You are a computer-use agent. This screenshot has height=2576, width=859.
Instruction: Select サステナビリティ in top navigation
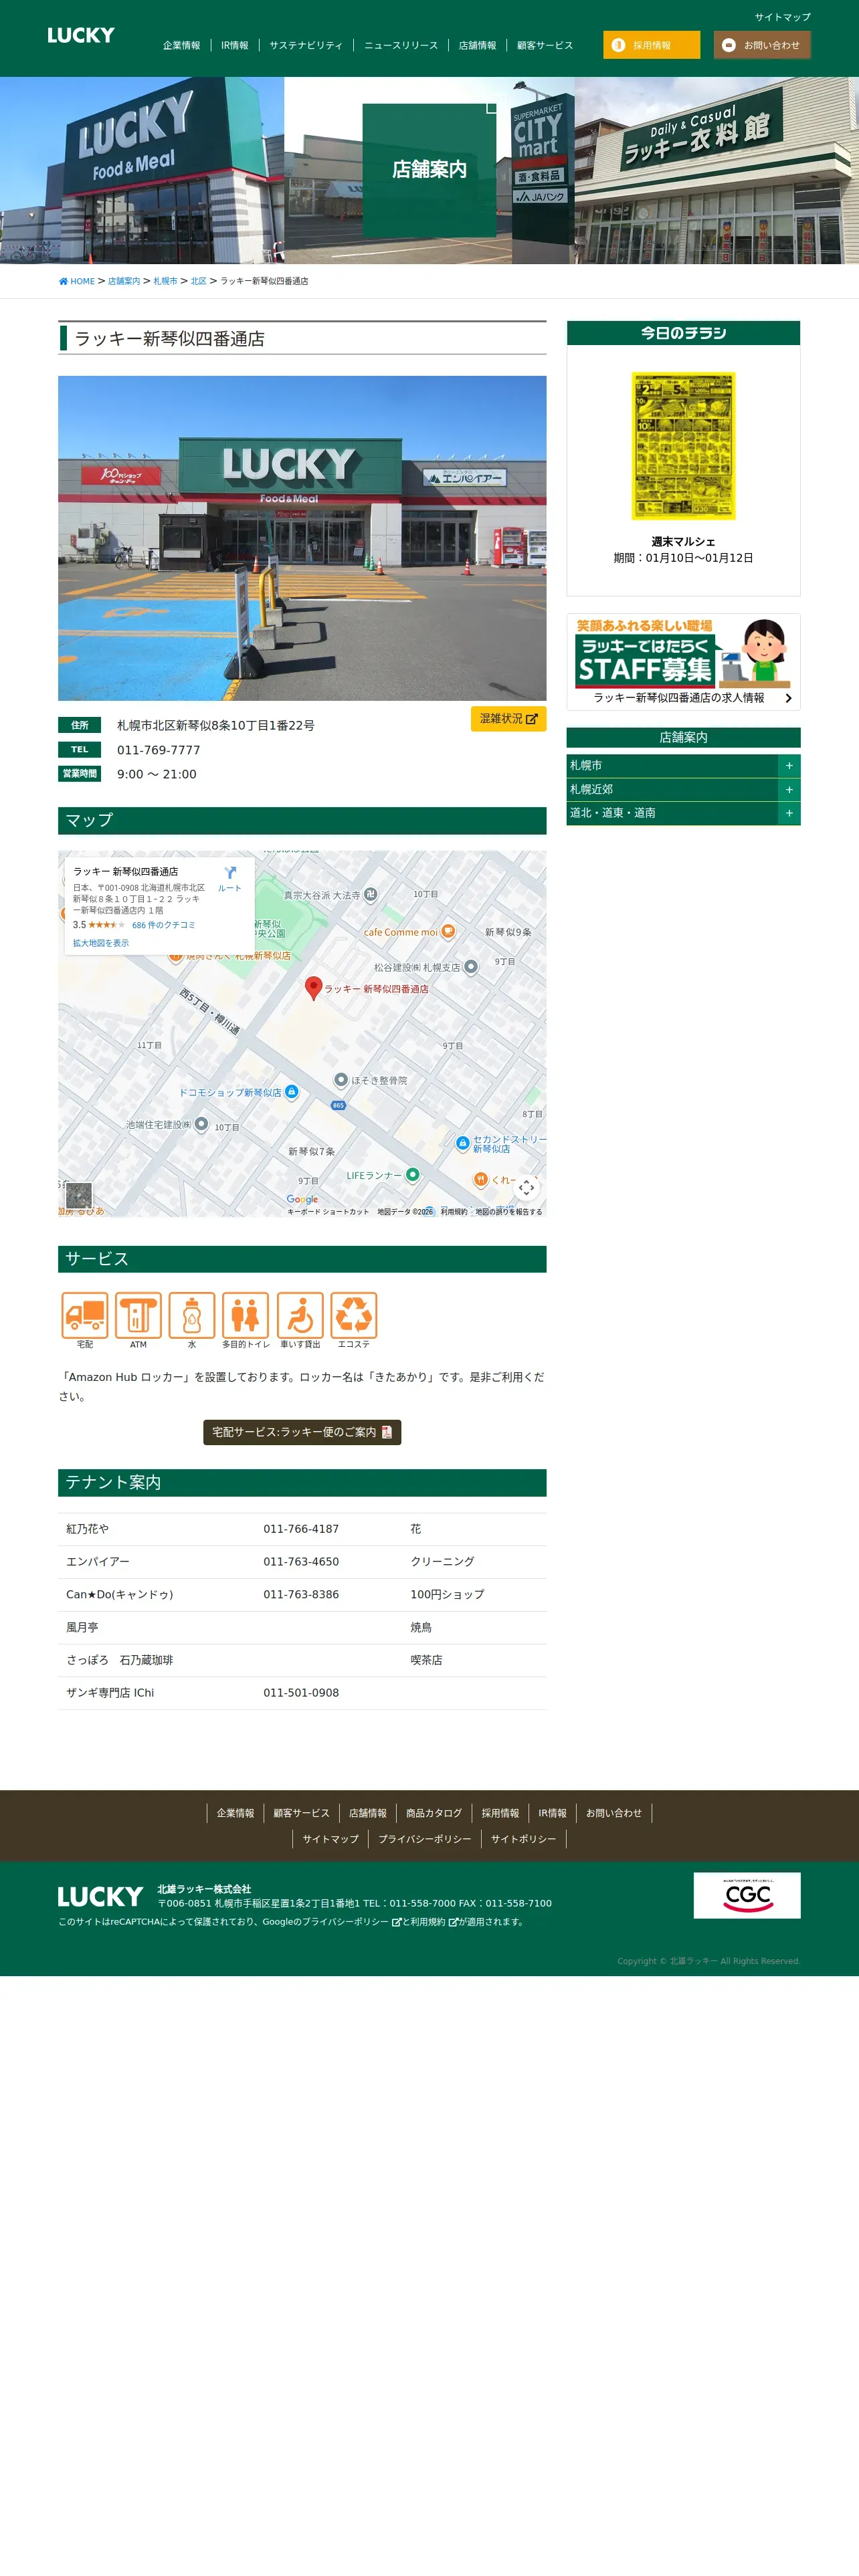point(306,45)
